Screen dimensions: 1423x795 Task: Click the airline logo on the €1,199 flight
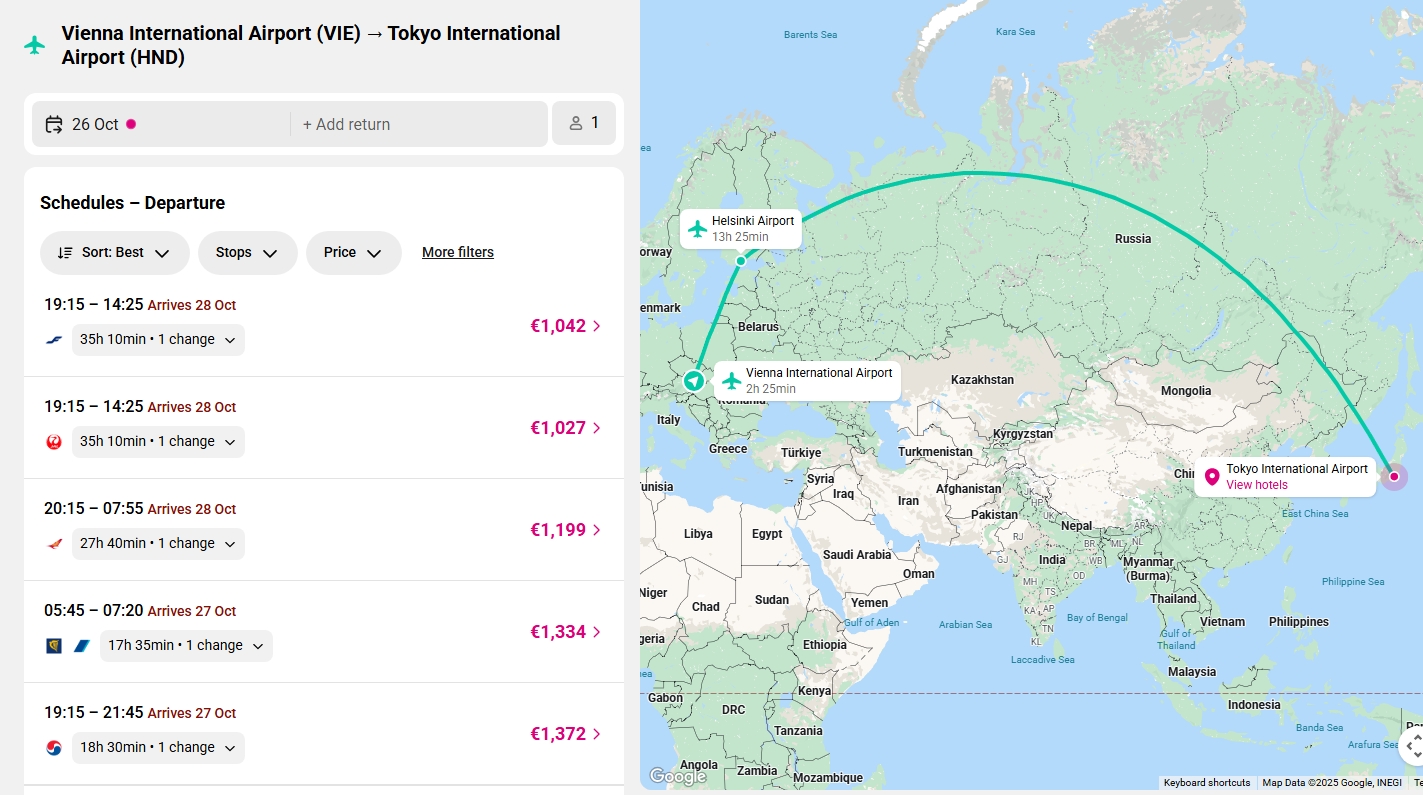pos(55,544)
